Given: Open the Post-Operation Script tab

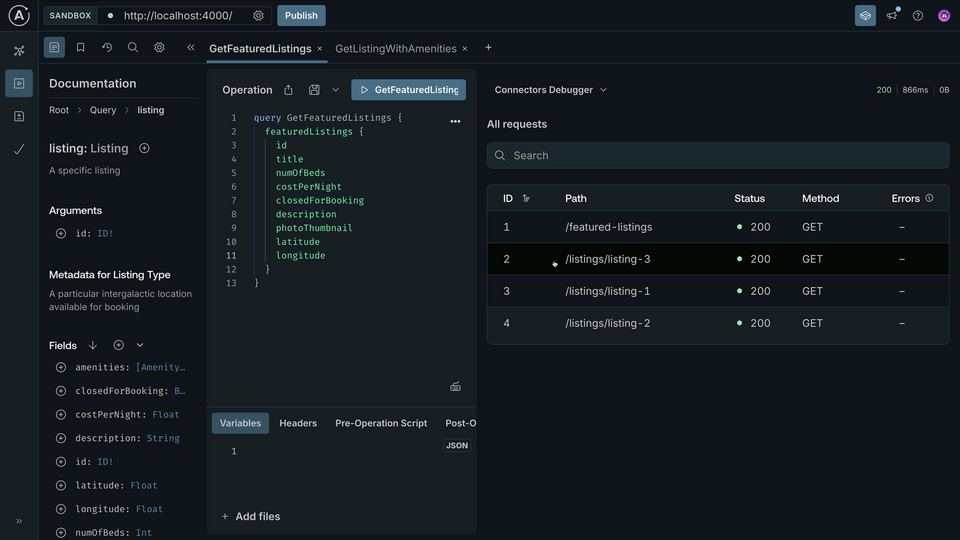Looking at the screenshot, I should 460,423.
